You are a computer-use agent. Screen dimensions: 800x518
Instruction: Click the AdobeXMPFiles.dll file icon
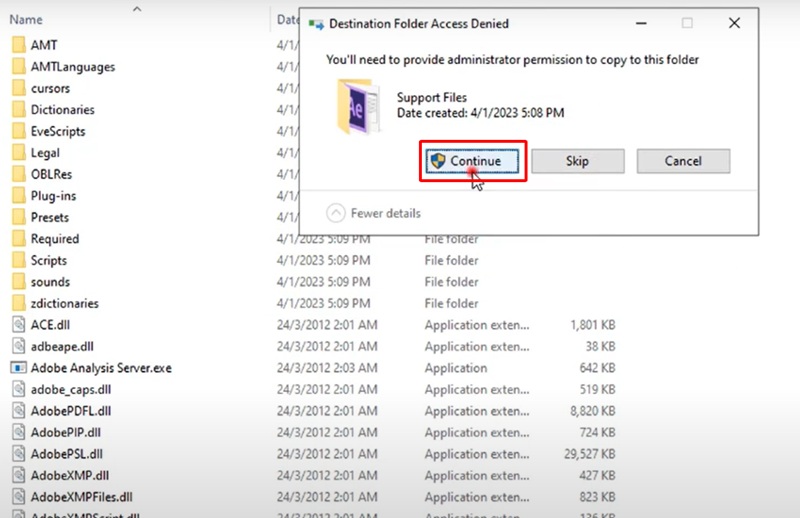tap(19, 496)
